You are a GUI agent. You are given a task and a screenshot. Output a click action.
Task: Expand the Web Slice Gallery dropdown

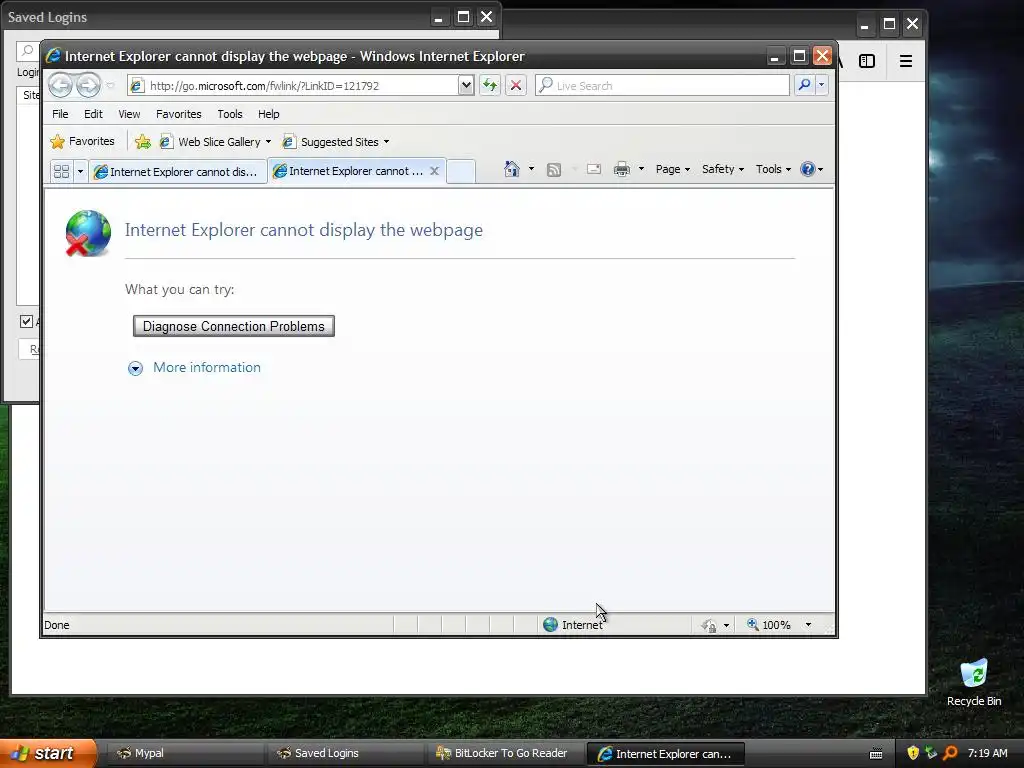(268, 142)
